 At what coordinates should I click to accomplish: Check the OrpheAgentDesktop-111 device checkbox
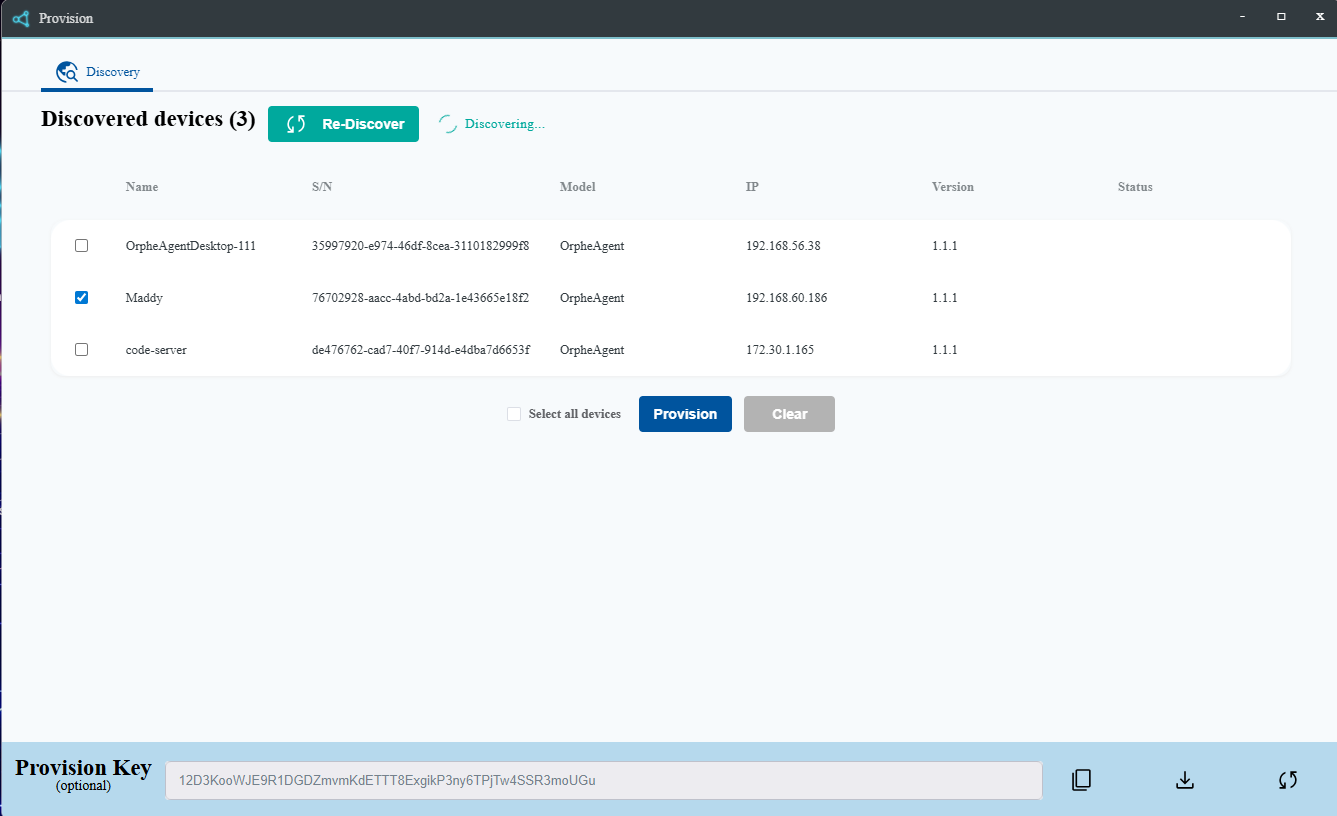82,246
